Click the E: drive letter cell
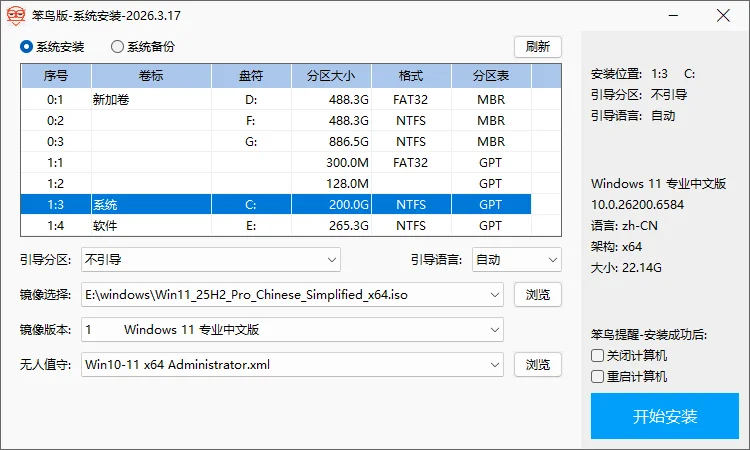The image size is (750, 450). pos(251,225)
